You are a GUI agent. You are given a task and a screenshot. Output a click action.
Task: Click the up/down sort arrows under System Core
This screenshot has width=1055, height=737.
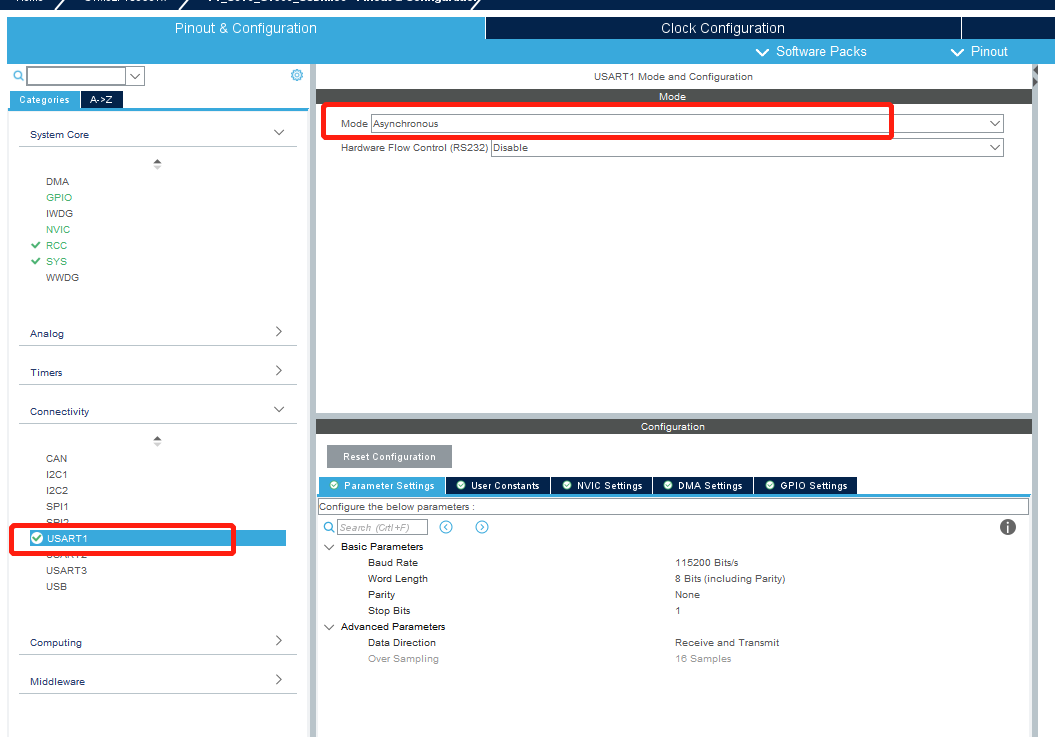(x=157, y=164)
